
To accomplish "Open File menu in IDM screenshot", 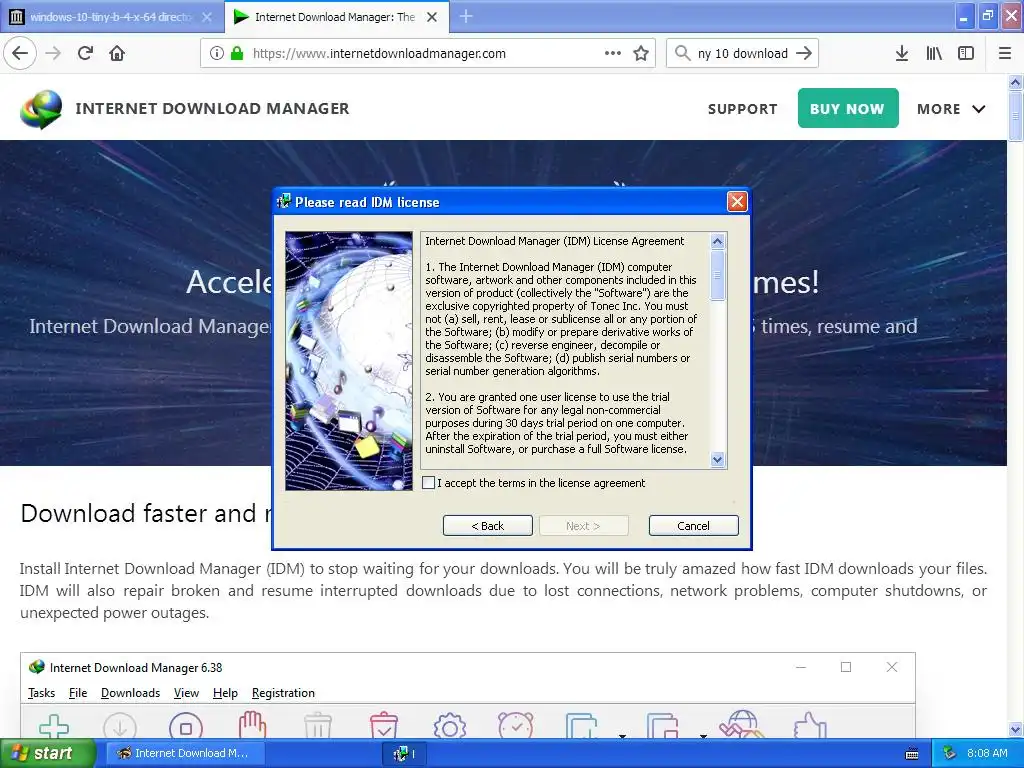I will [78, 693].
